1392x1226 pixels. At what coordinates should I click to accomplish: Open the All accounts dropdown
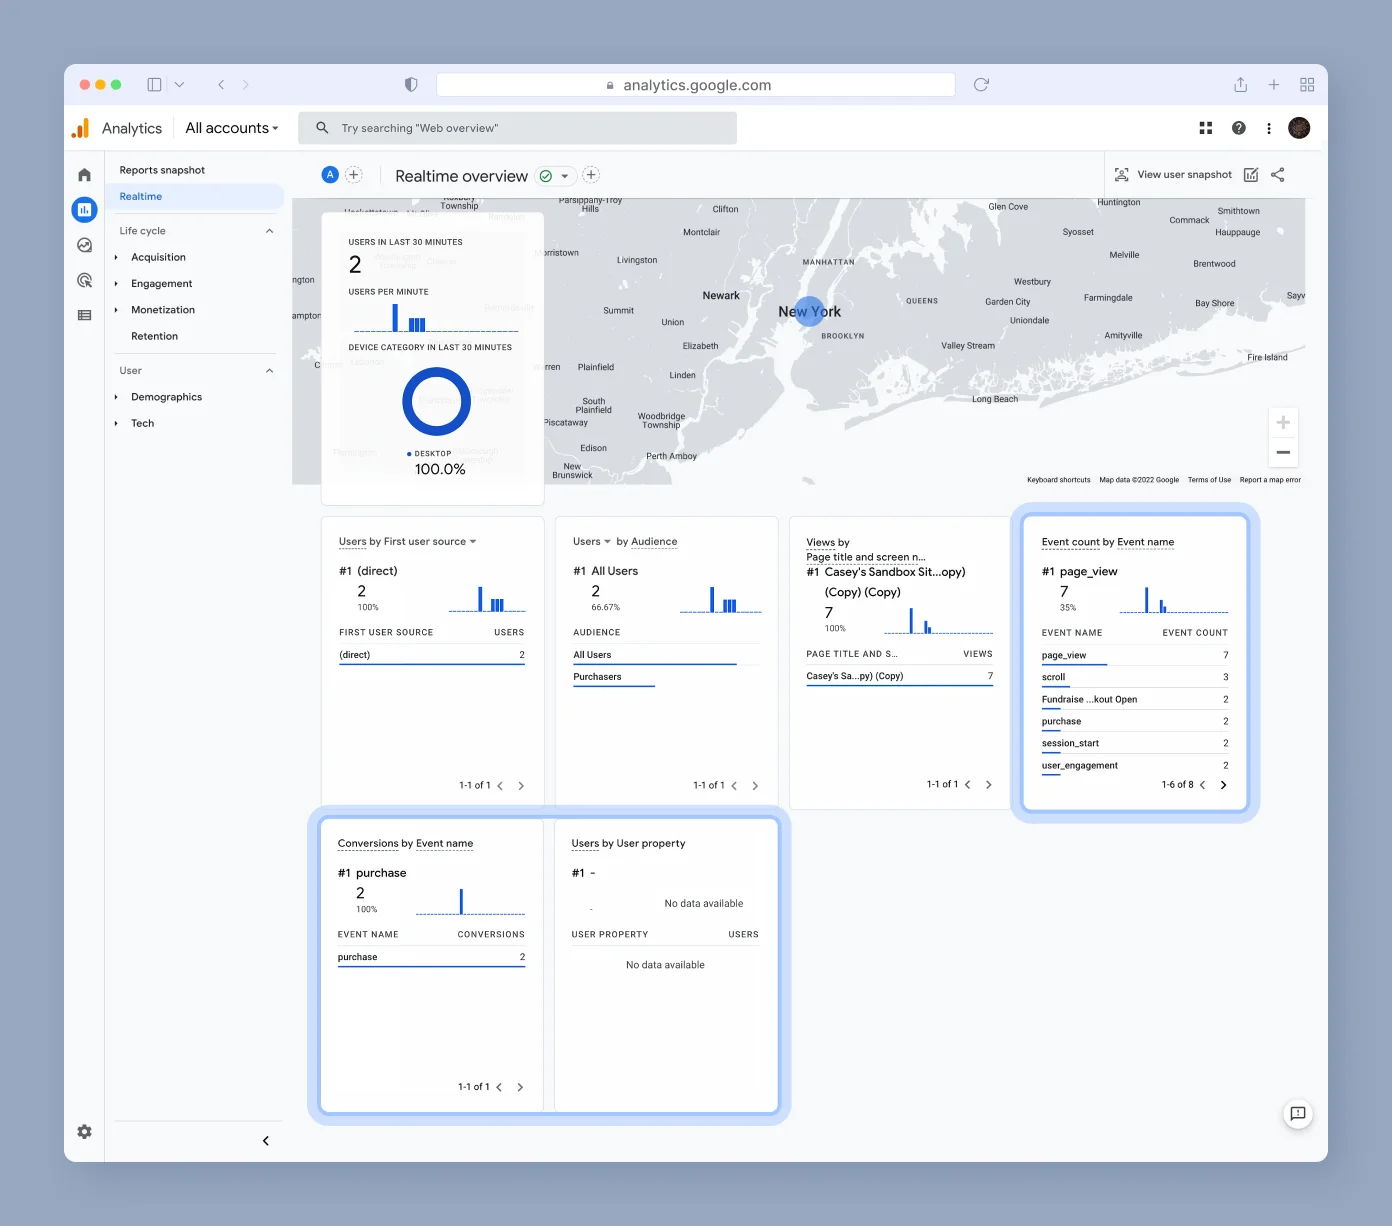[x=231, y=128]
